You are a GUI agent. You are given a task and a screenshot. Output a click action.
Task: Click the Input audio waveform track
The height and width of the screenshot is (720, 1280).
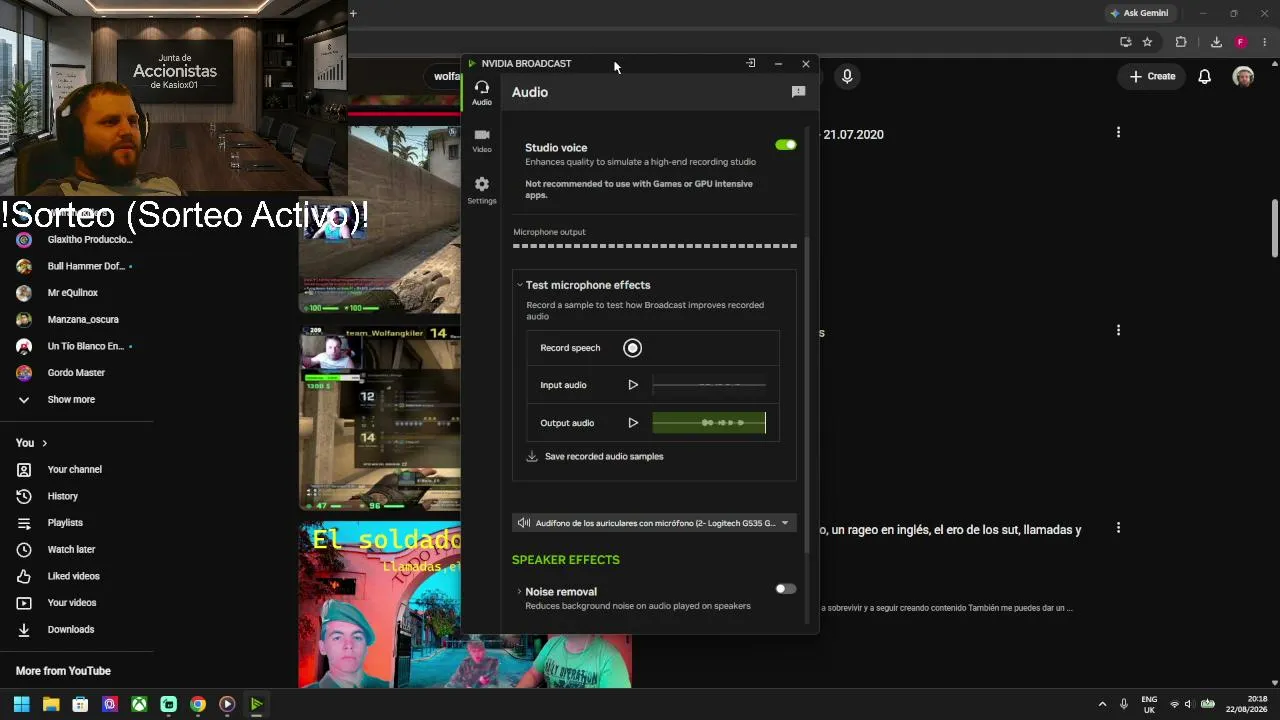pos(709,385)
